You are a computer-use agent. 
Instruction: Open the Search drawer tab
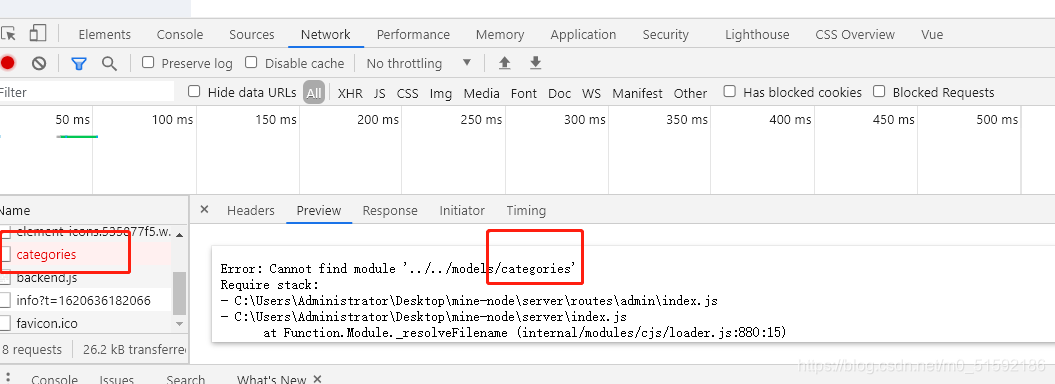pos(185,379)
